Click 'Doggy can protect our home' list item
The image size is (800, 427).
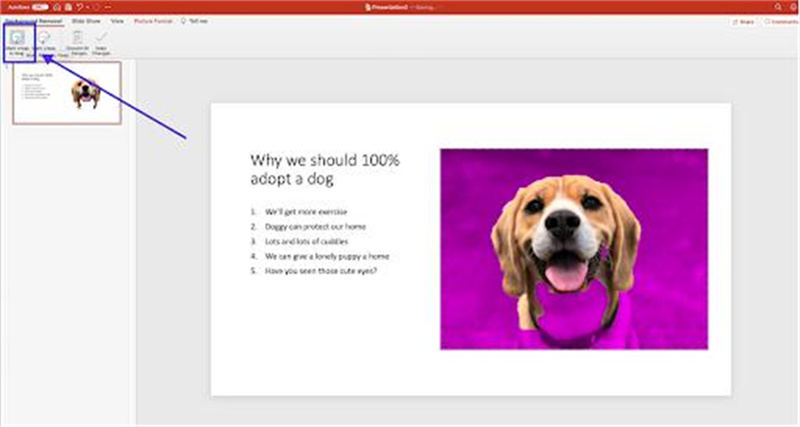click(x=315, y=227)
